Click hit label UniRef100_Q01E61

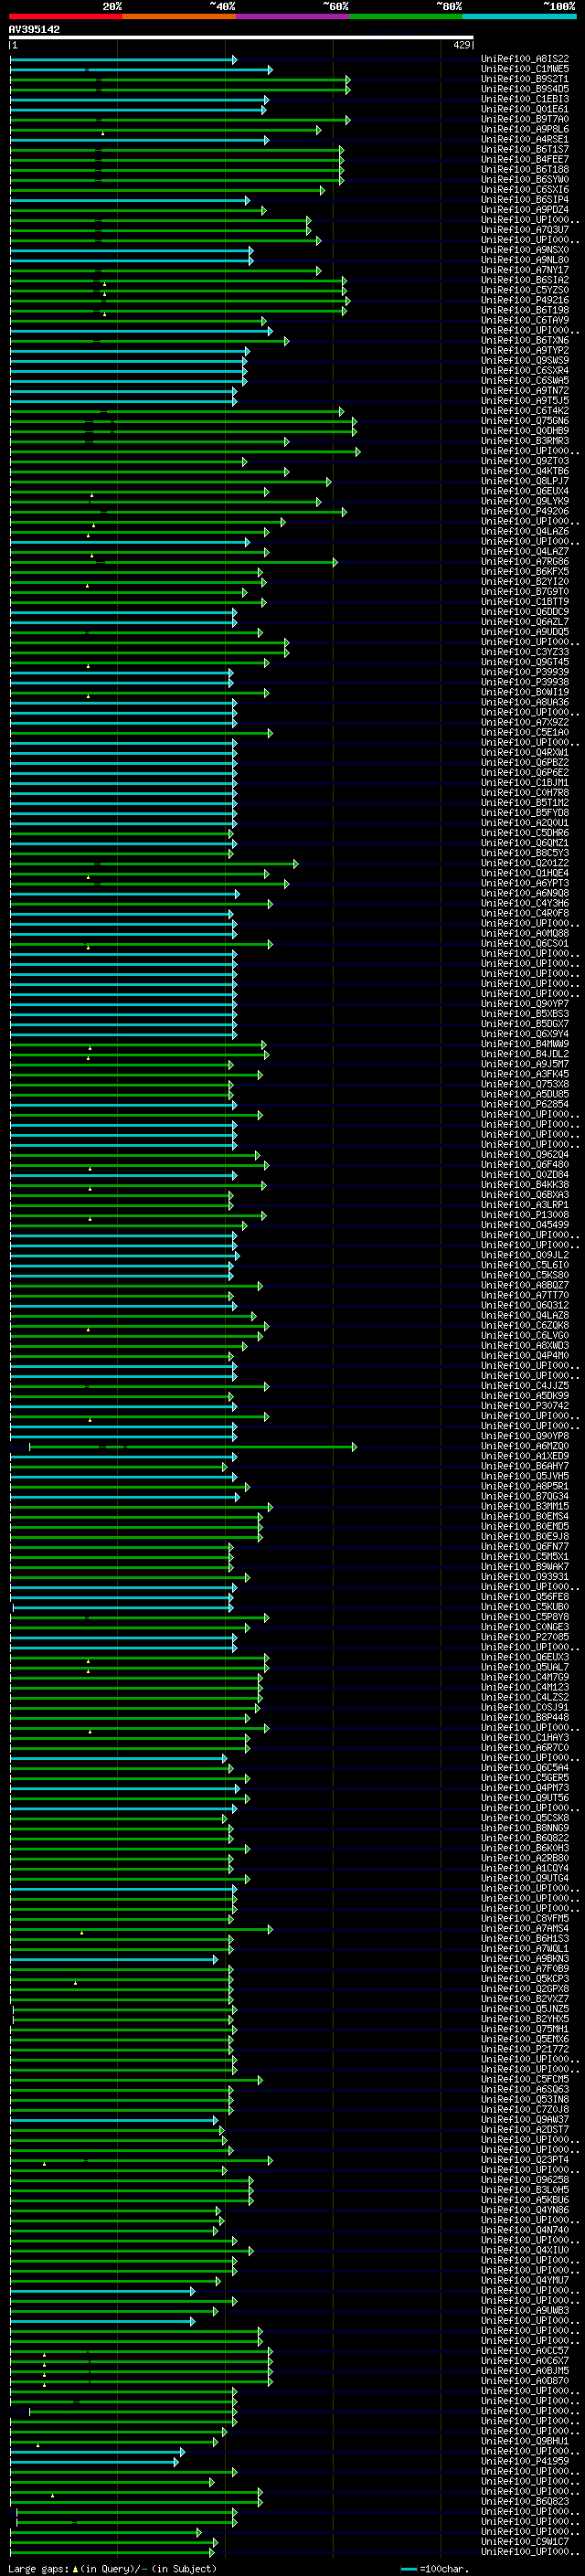click(x=525, y=109)
